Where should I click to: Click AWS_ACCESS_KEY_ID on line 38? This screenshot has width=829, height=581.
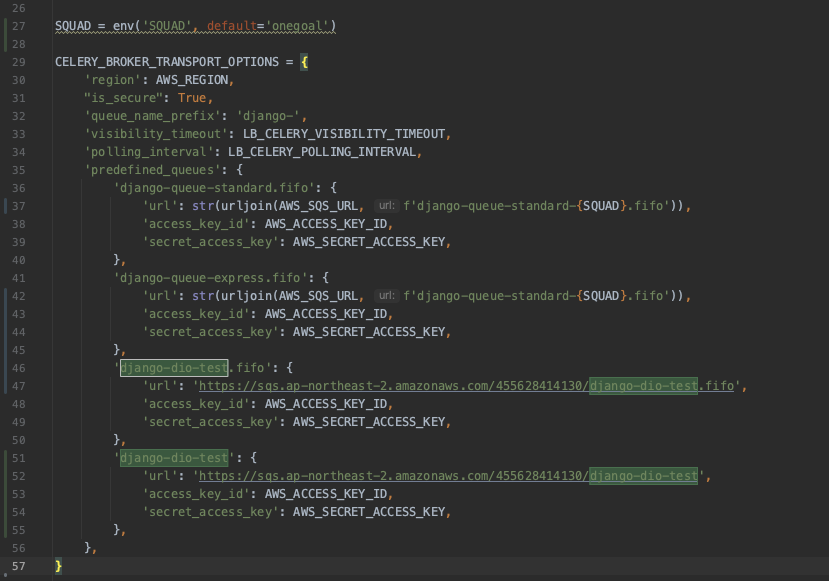326,224
